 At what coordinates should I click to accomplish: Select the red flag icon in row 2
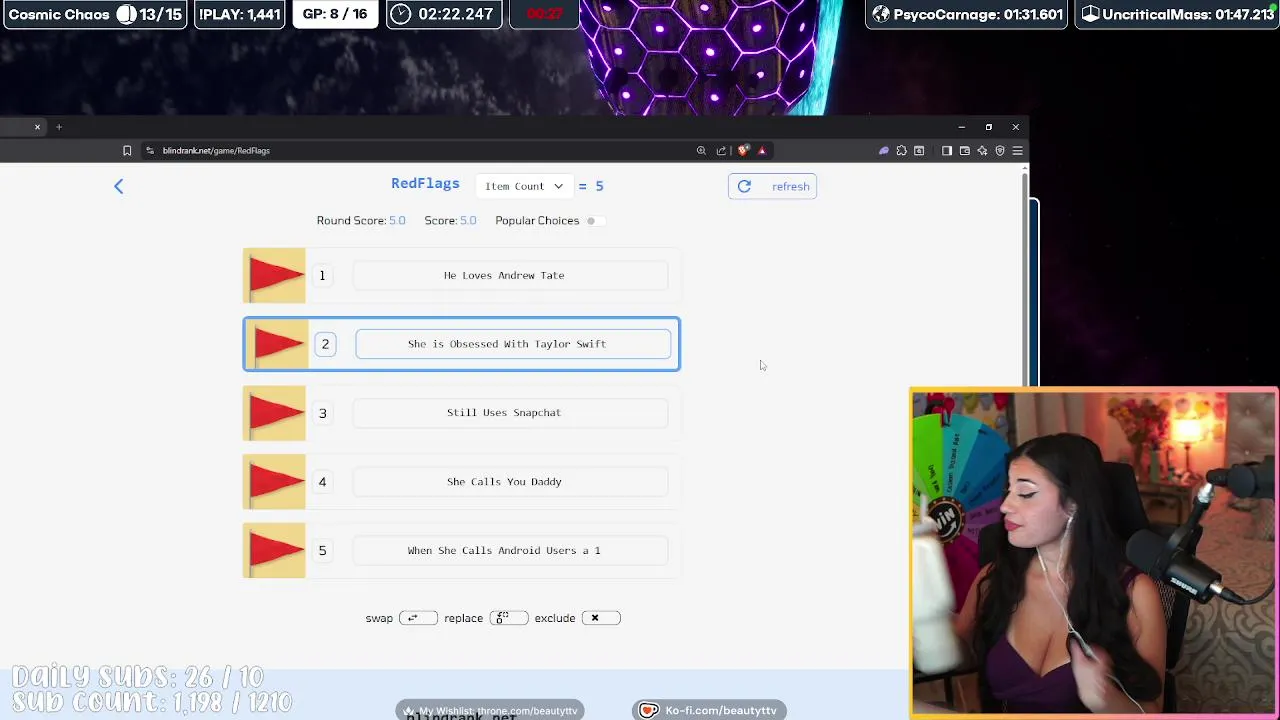click(x=277, y=344)
